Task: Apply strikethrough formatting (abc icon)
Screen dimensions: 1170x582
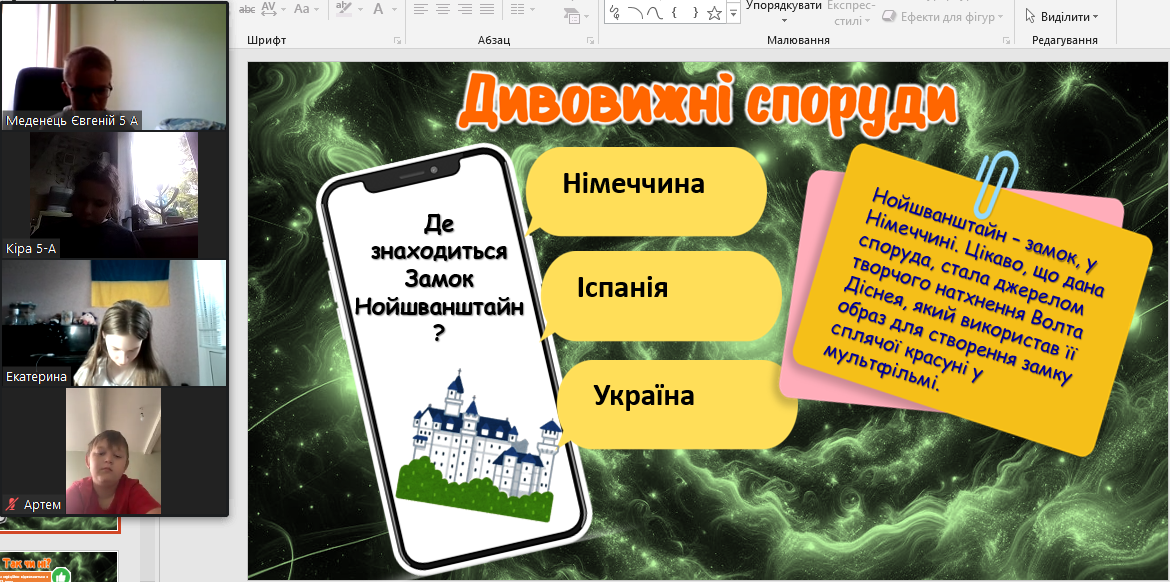Action: pos(246,9)
